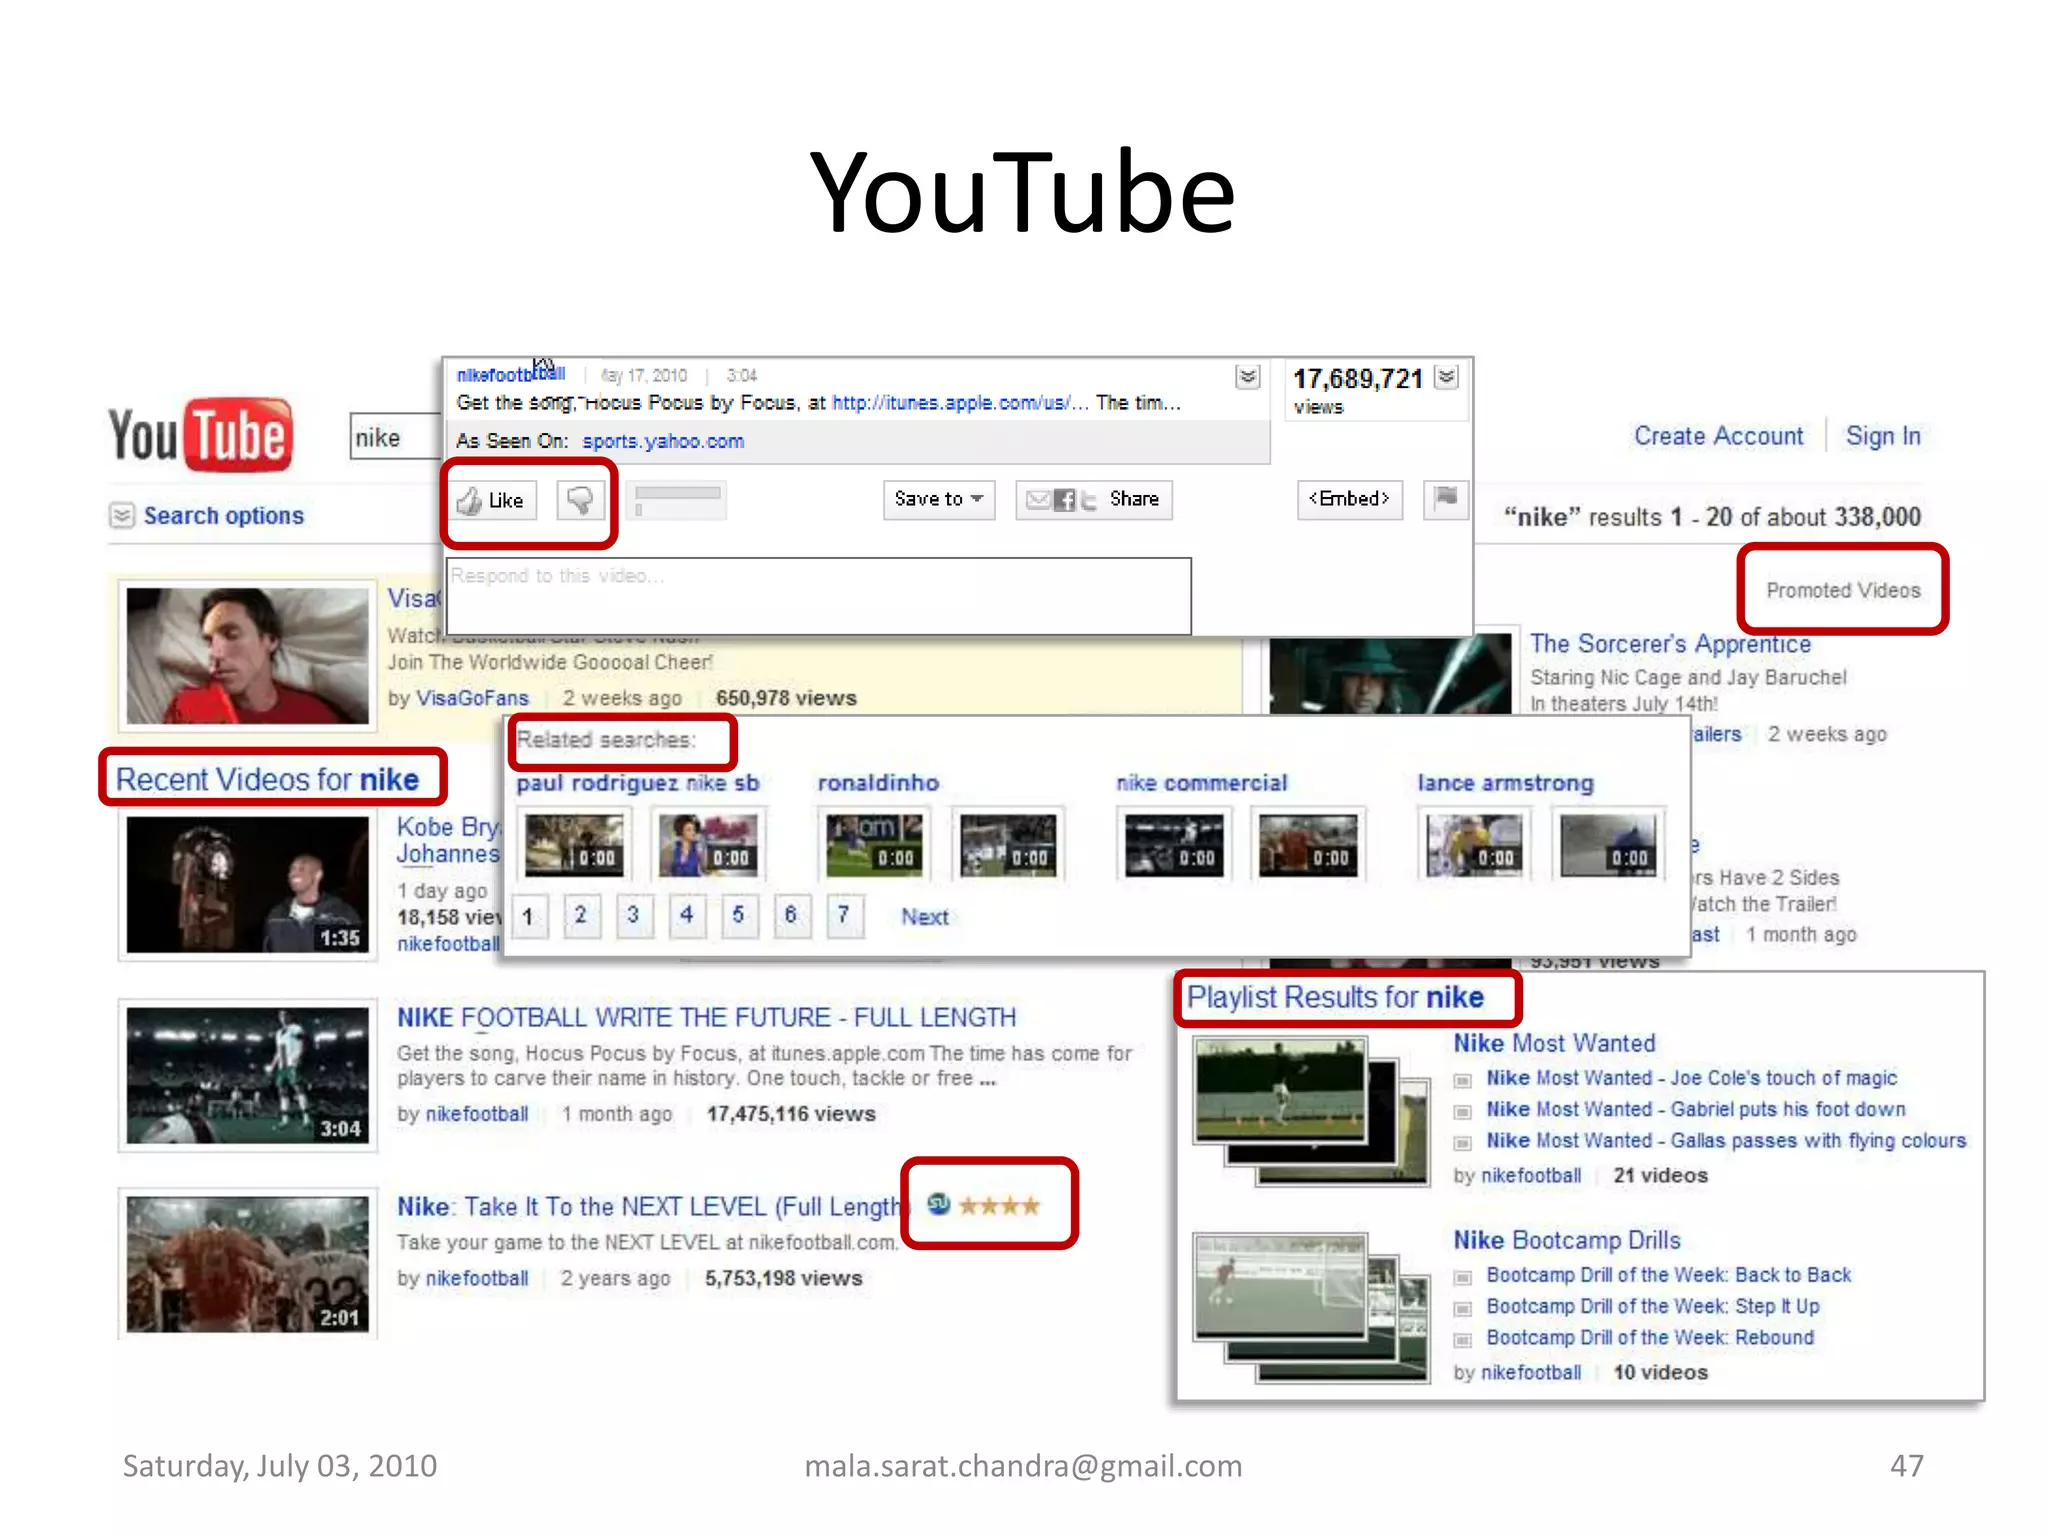Click the like ratio rating bar
The width and height of the screenshot is (2048, 1536).
click(677, 499)
